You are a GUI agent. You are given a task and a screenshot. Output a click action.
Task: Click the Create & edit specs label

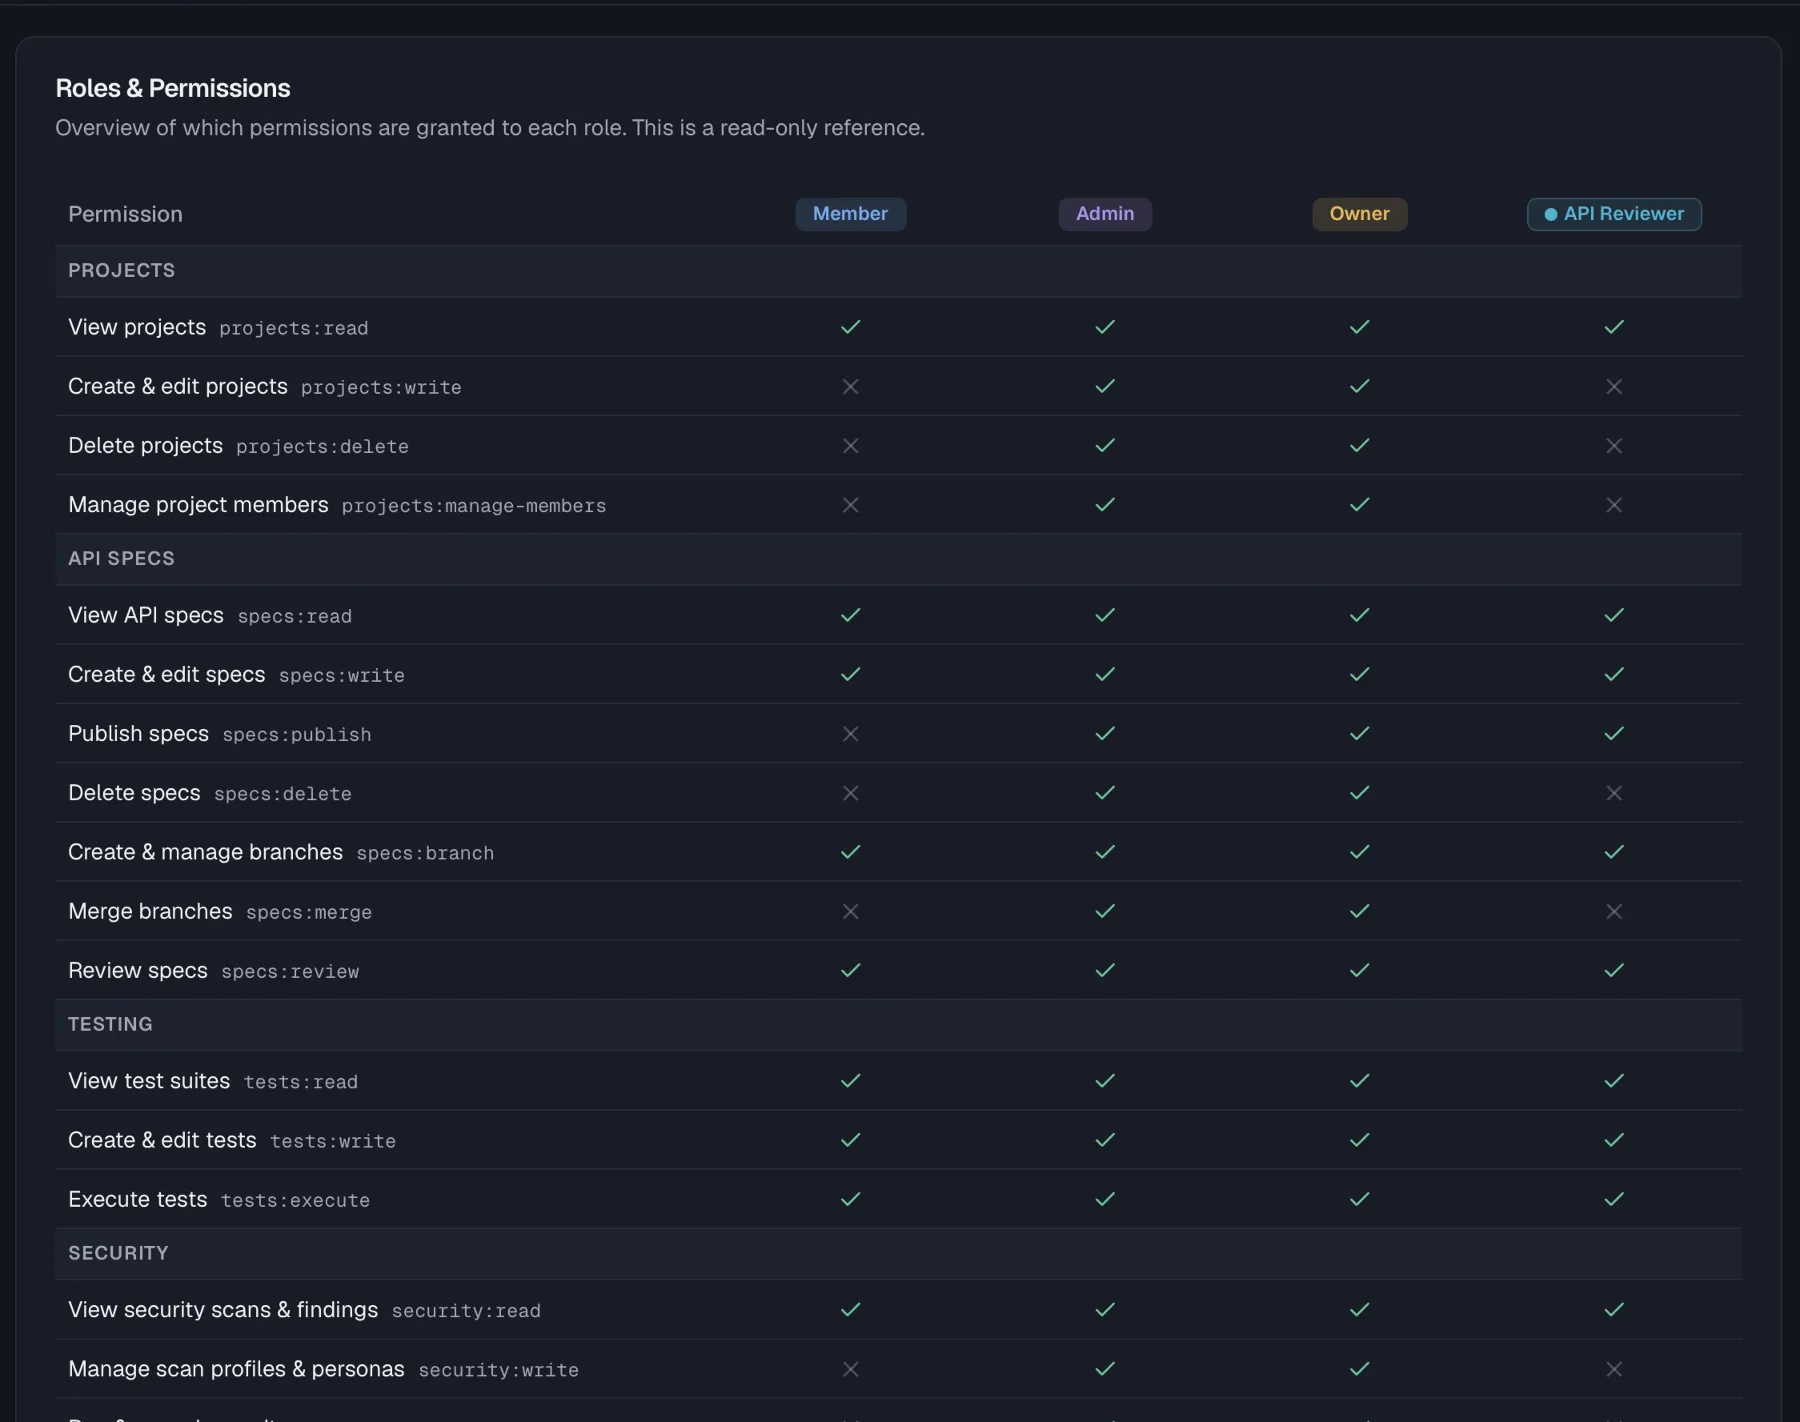(x=167, y=674)
